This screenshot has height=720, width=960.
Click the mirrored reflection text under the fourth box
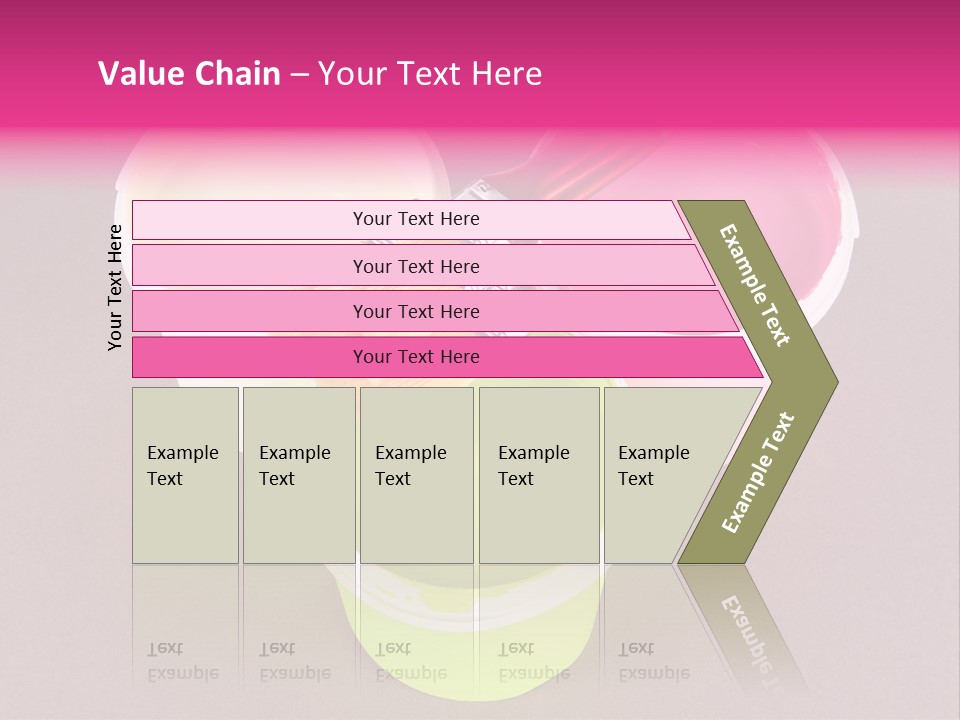[x=533, y=661]
